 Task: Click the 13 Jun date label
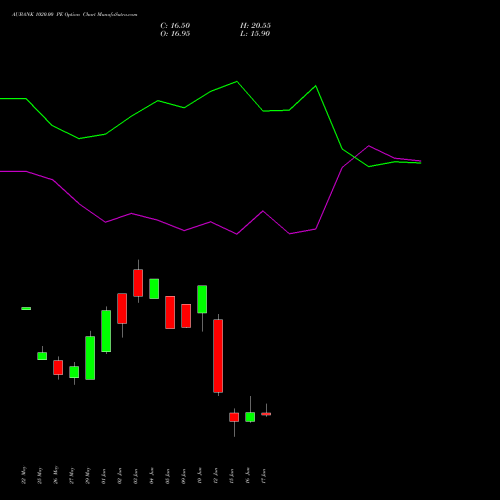tap(232, 475)
